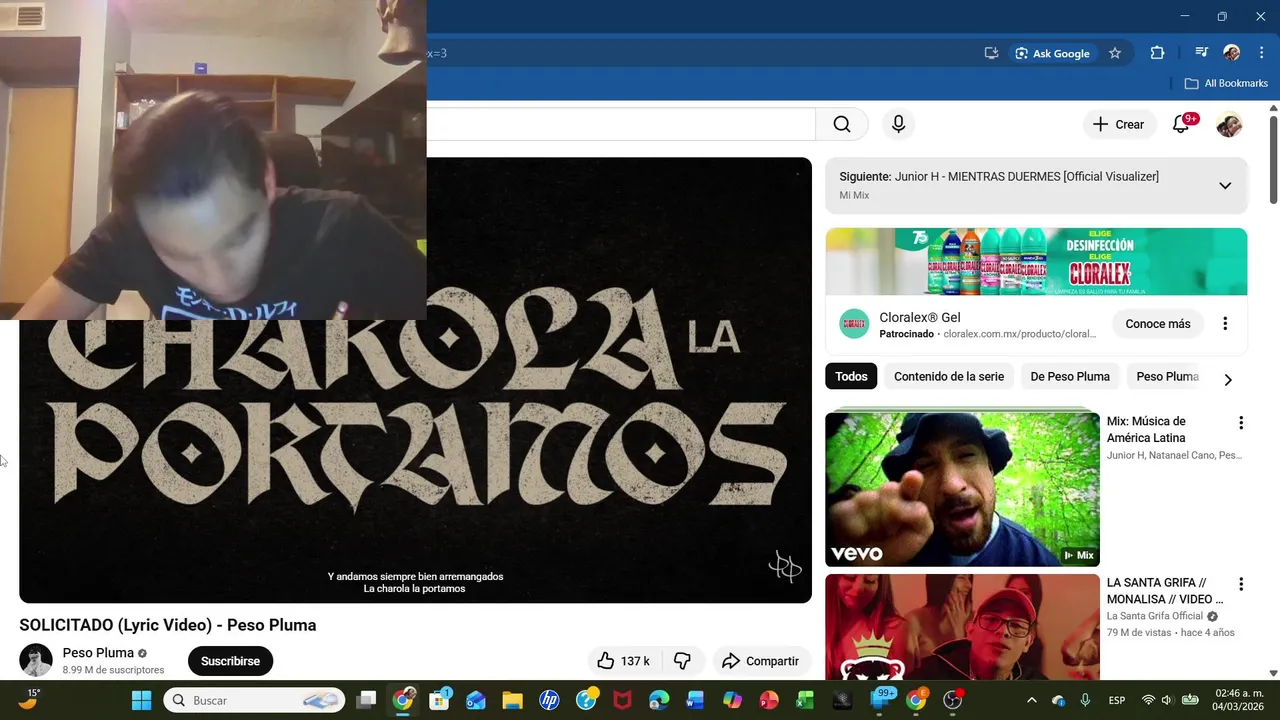
Task: Click the tray microphone icon
Action: [1085, 700]
